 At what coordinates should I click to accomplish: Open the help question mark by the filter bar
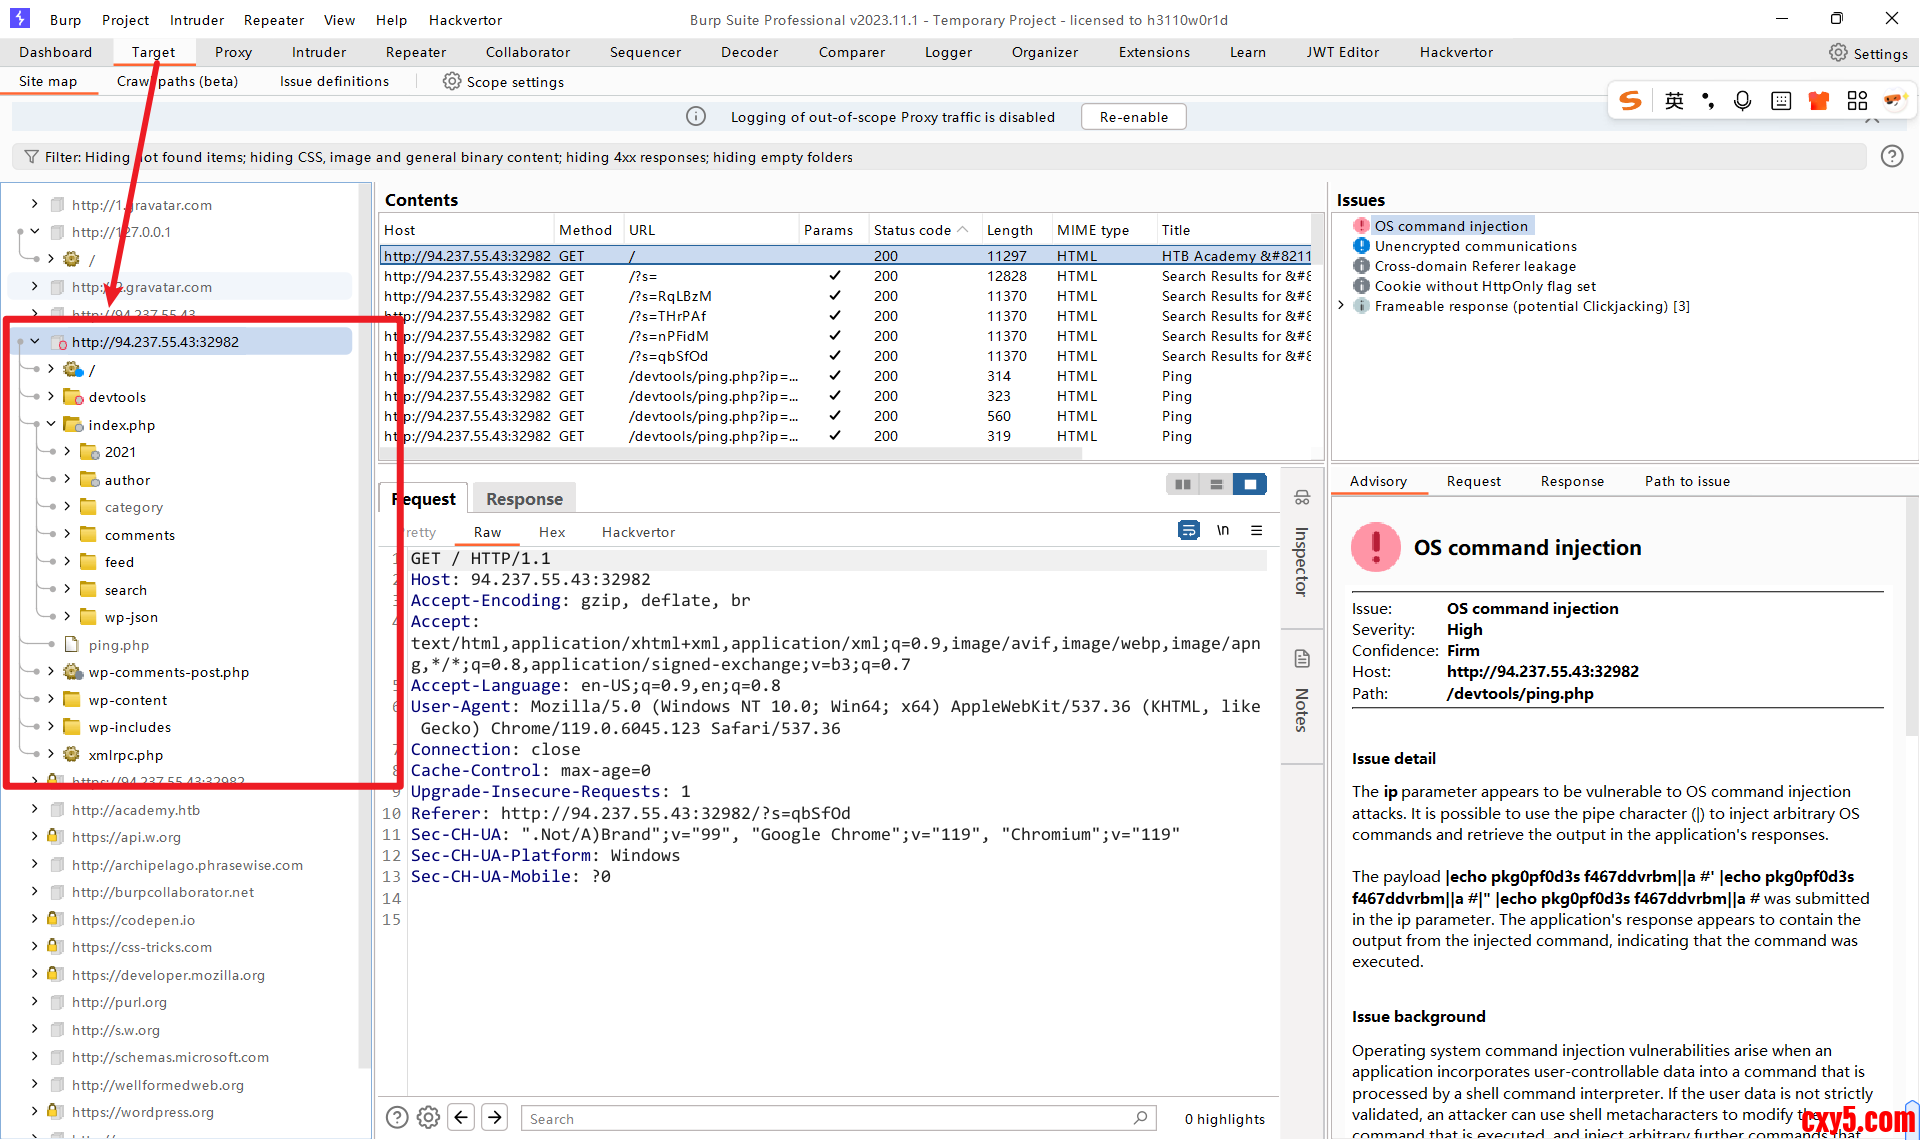coord(1891,157)
